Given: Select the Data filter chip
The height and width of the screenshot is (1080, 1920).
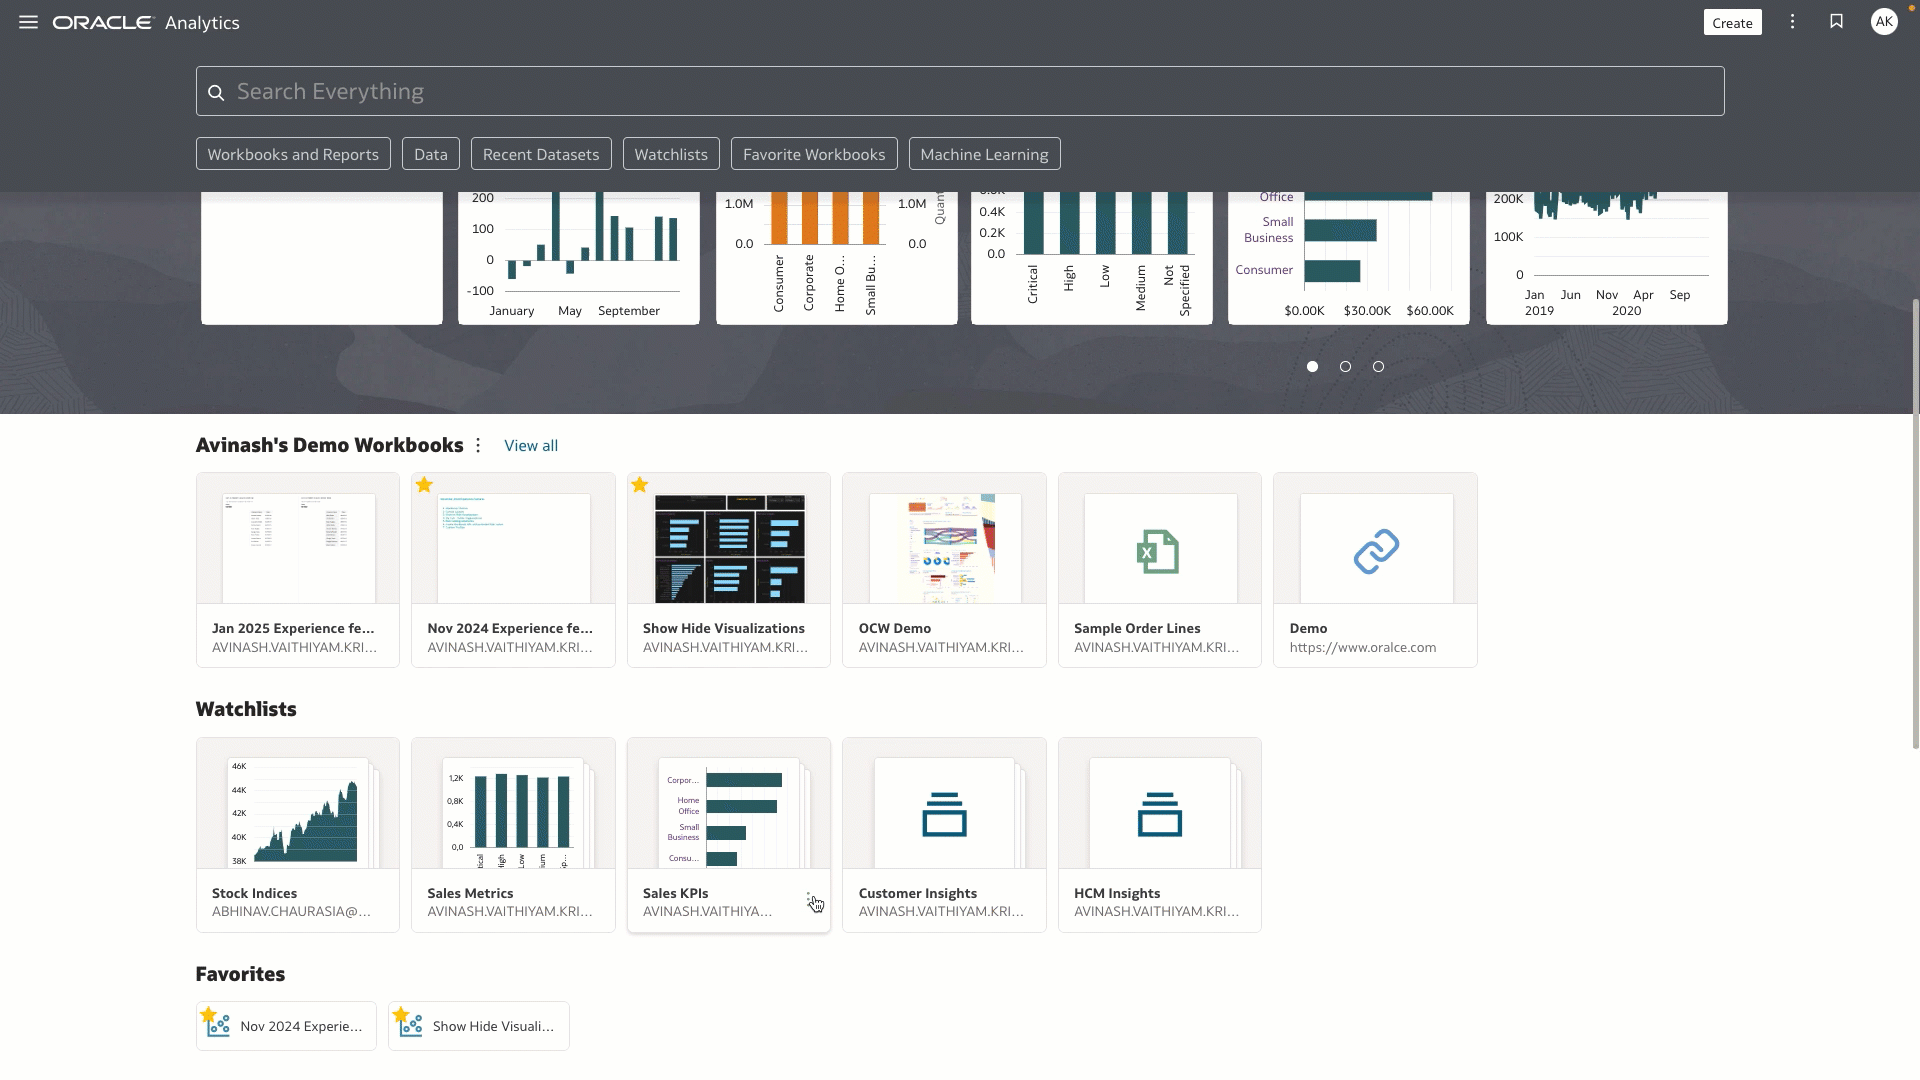Looking at the screenshot, I should pos(429,153).
